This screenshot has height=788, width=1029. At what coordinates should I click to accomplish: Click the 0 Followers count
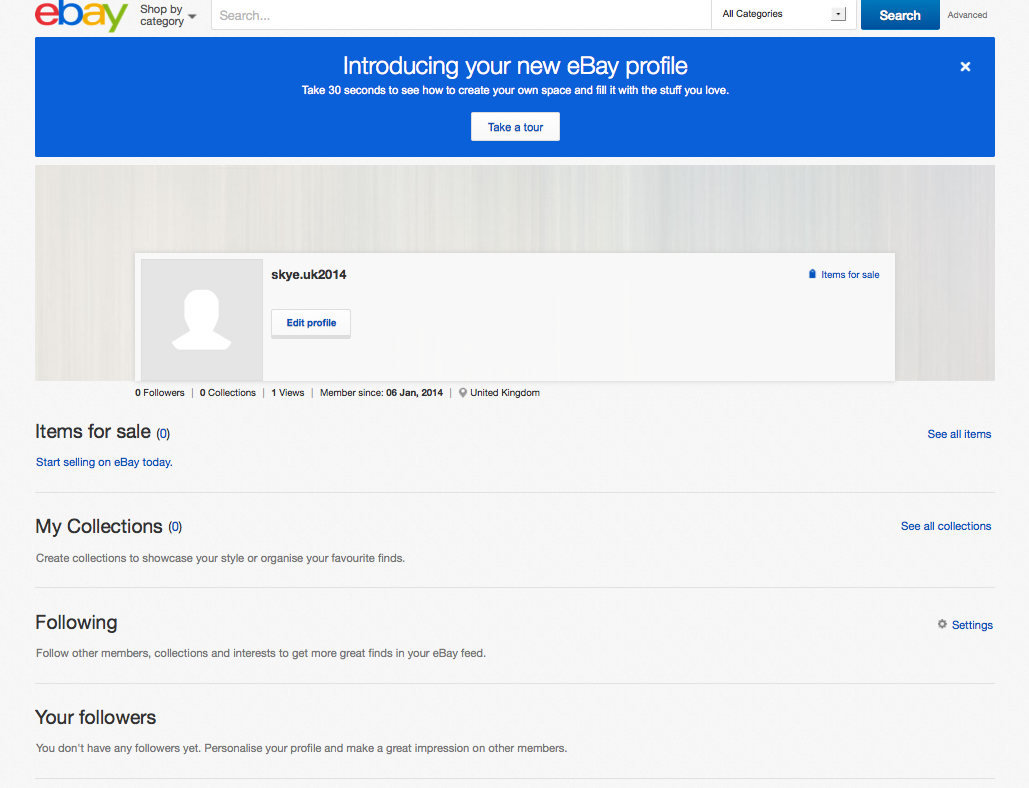tap(159, 392)
